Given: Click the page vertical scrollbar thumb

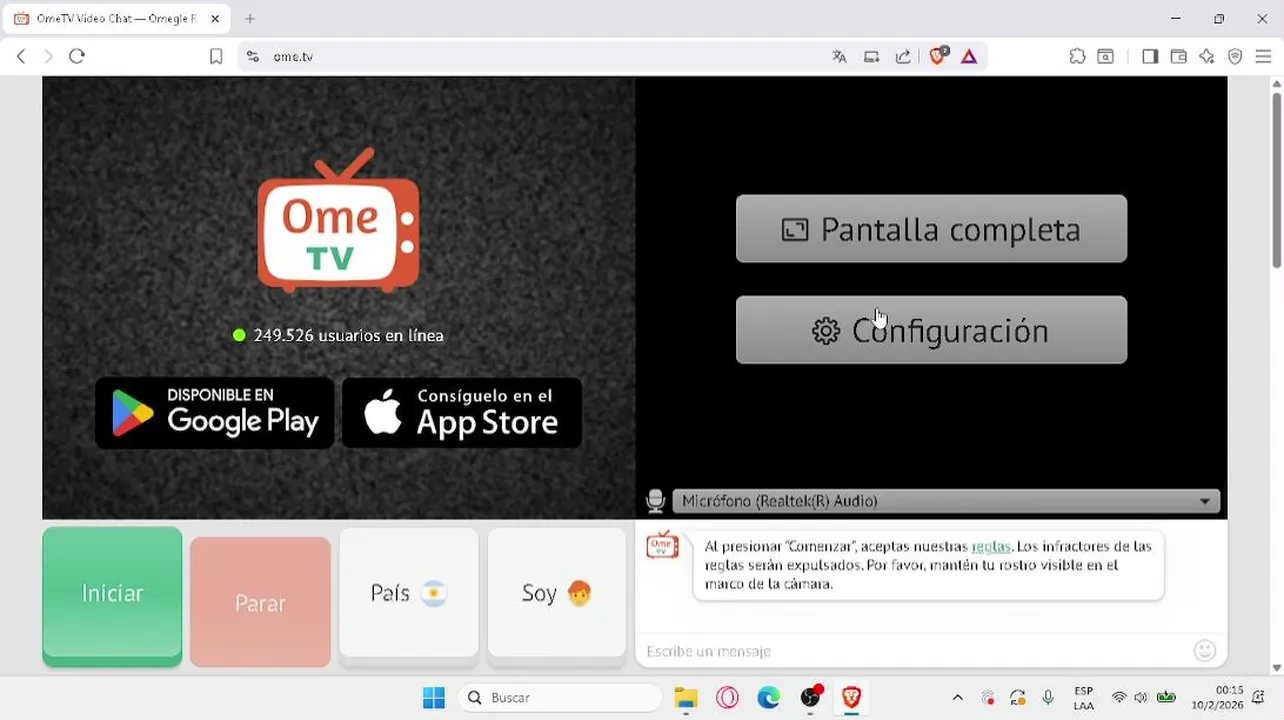Looking at the screenshot, I should click(1276, 180).
